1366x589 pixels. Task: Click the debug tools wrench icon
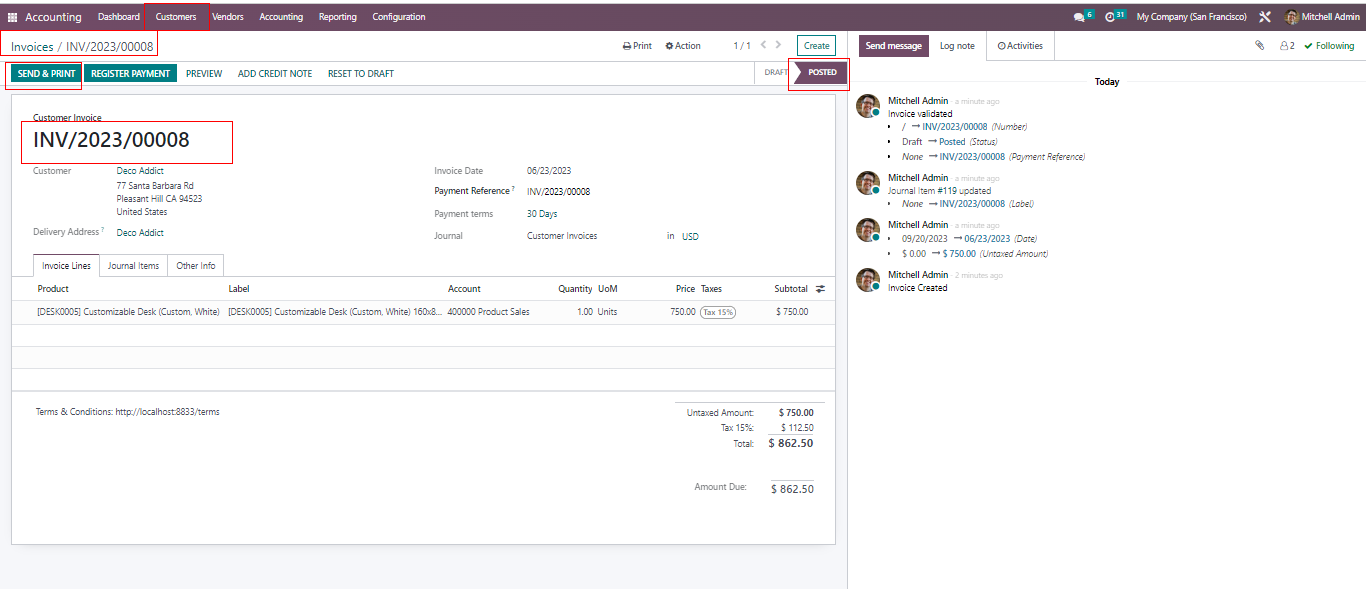pos(1265,17)
